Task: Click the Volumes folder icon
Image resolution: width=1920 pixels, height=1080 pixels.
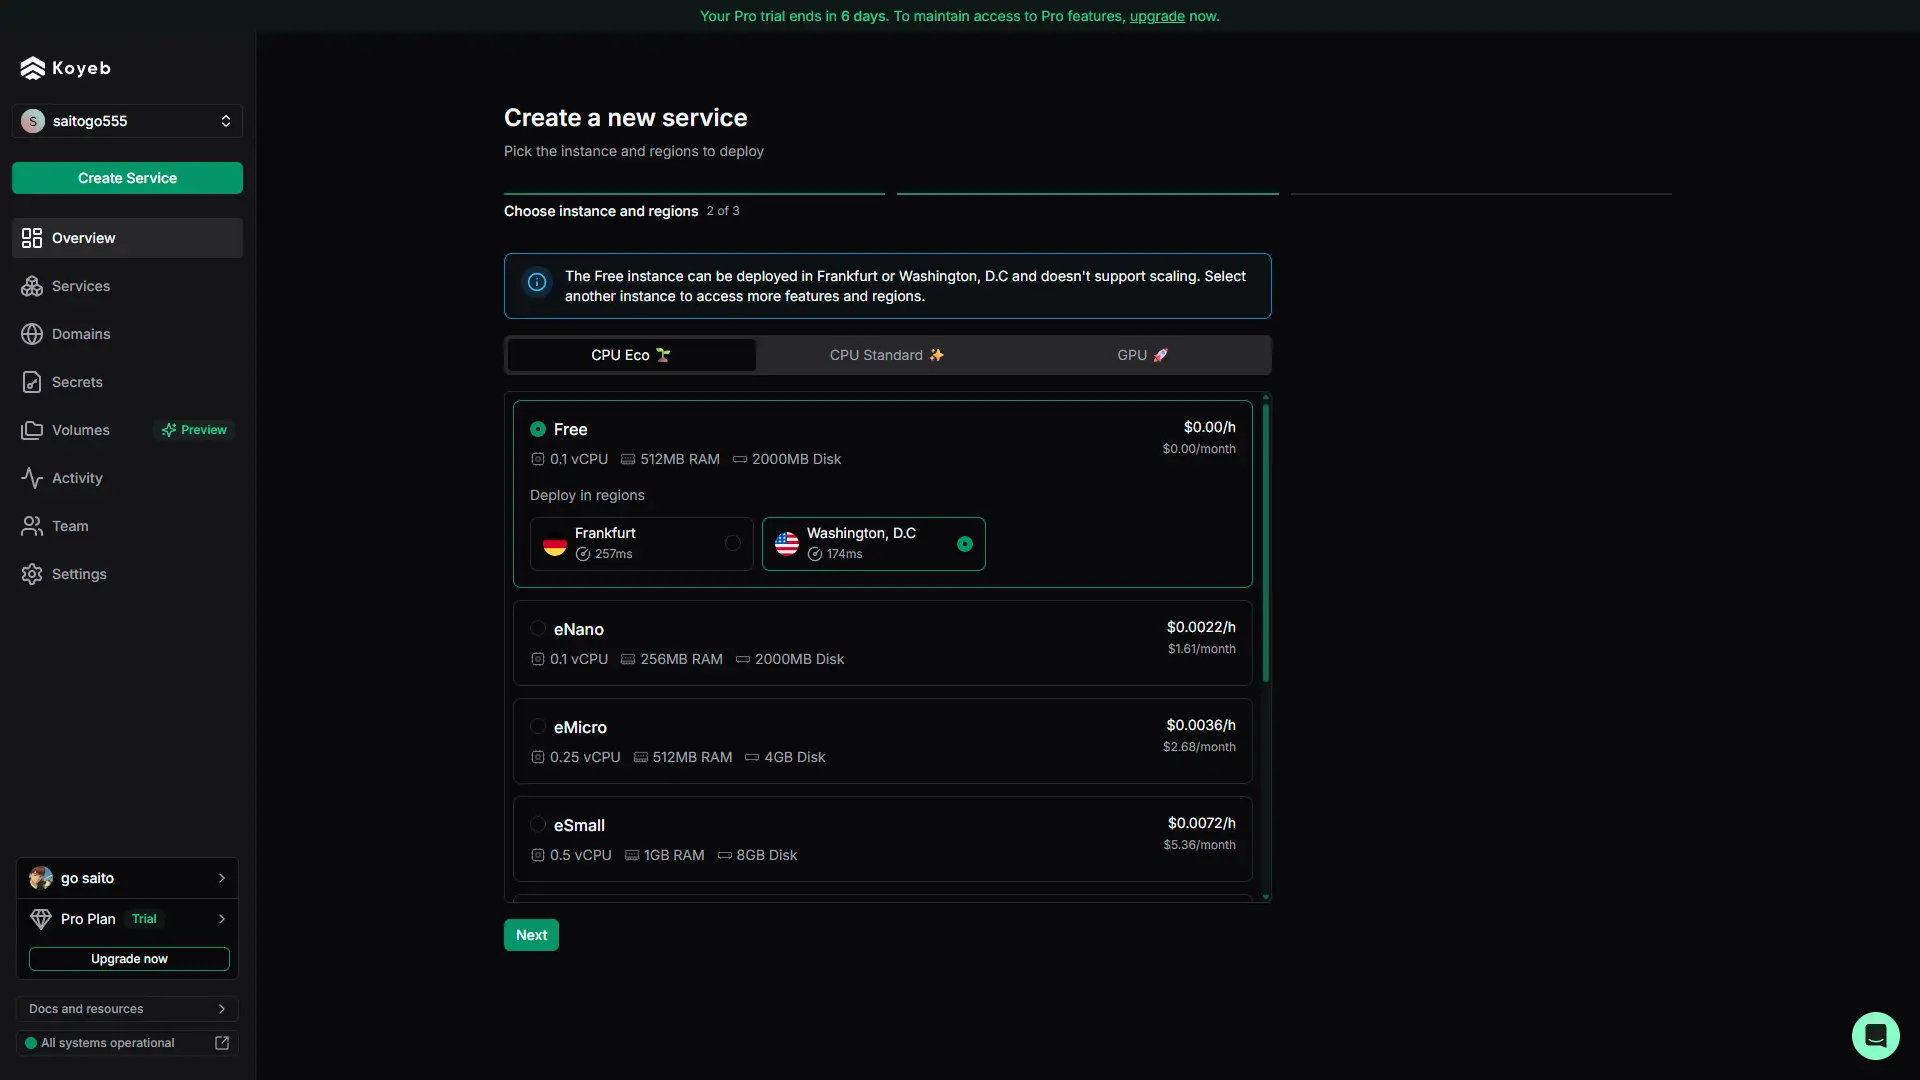Action: [x=32, y=430]
